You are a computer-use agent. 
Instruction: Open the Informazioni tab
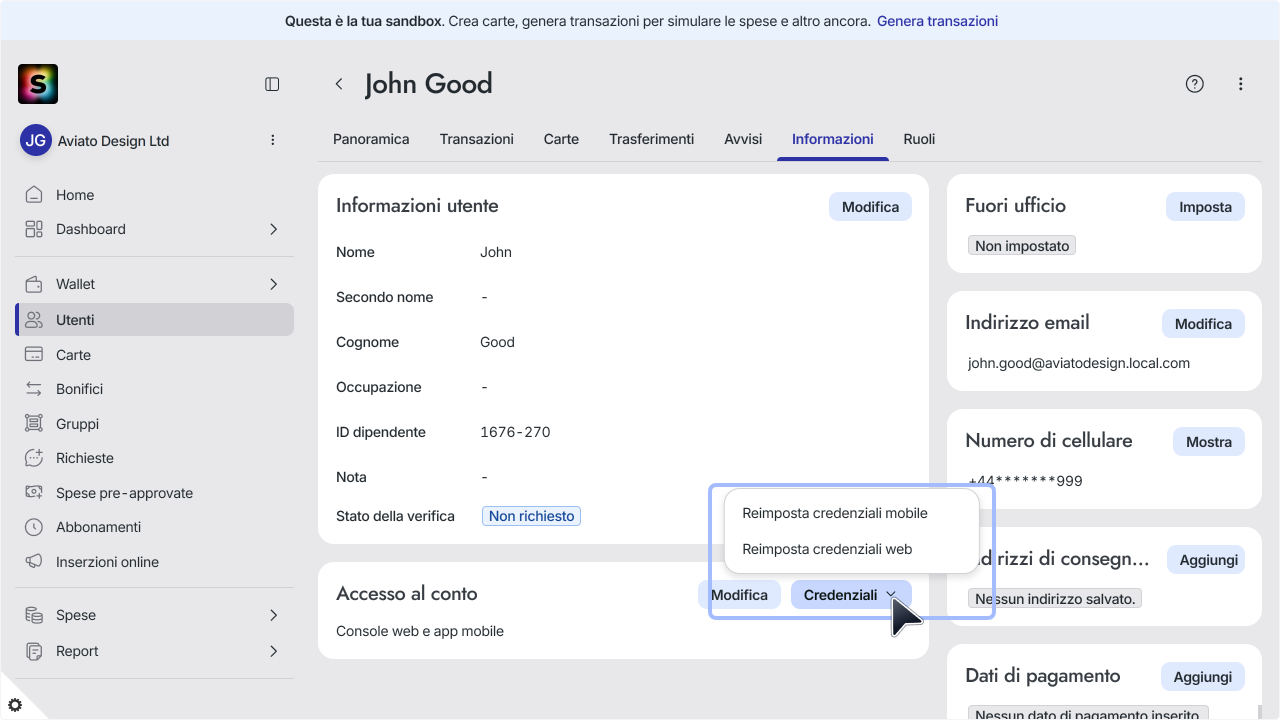pyautogui.click(x=833, y=139)
